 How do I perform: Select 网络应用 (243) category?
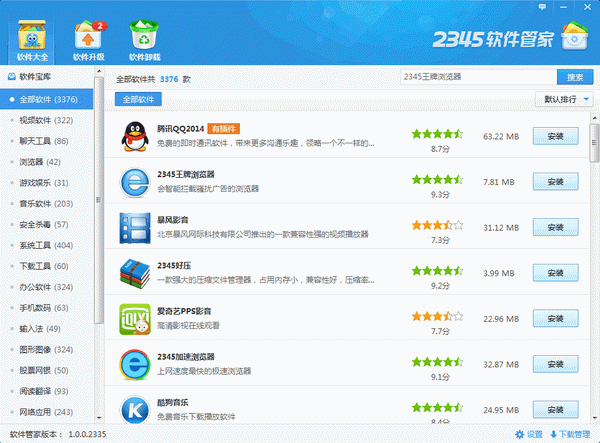click(46, 412)
